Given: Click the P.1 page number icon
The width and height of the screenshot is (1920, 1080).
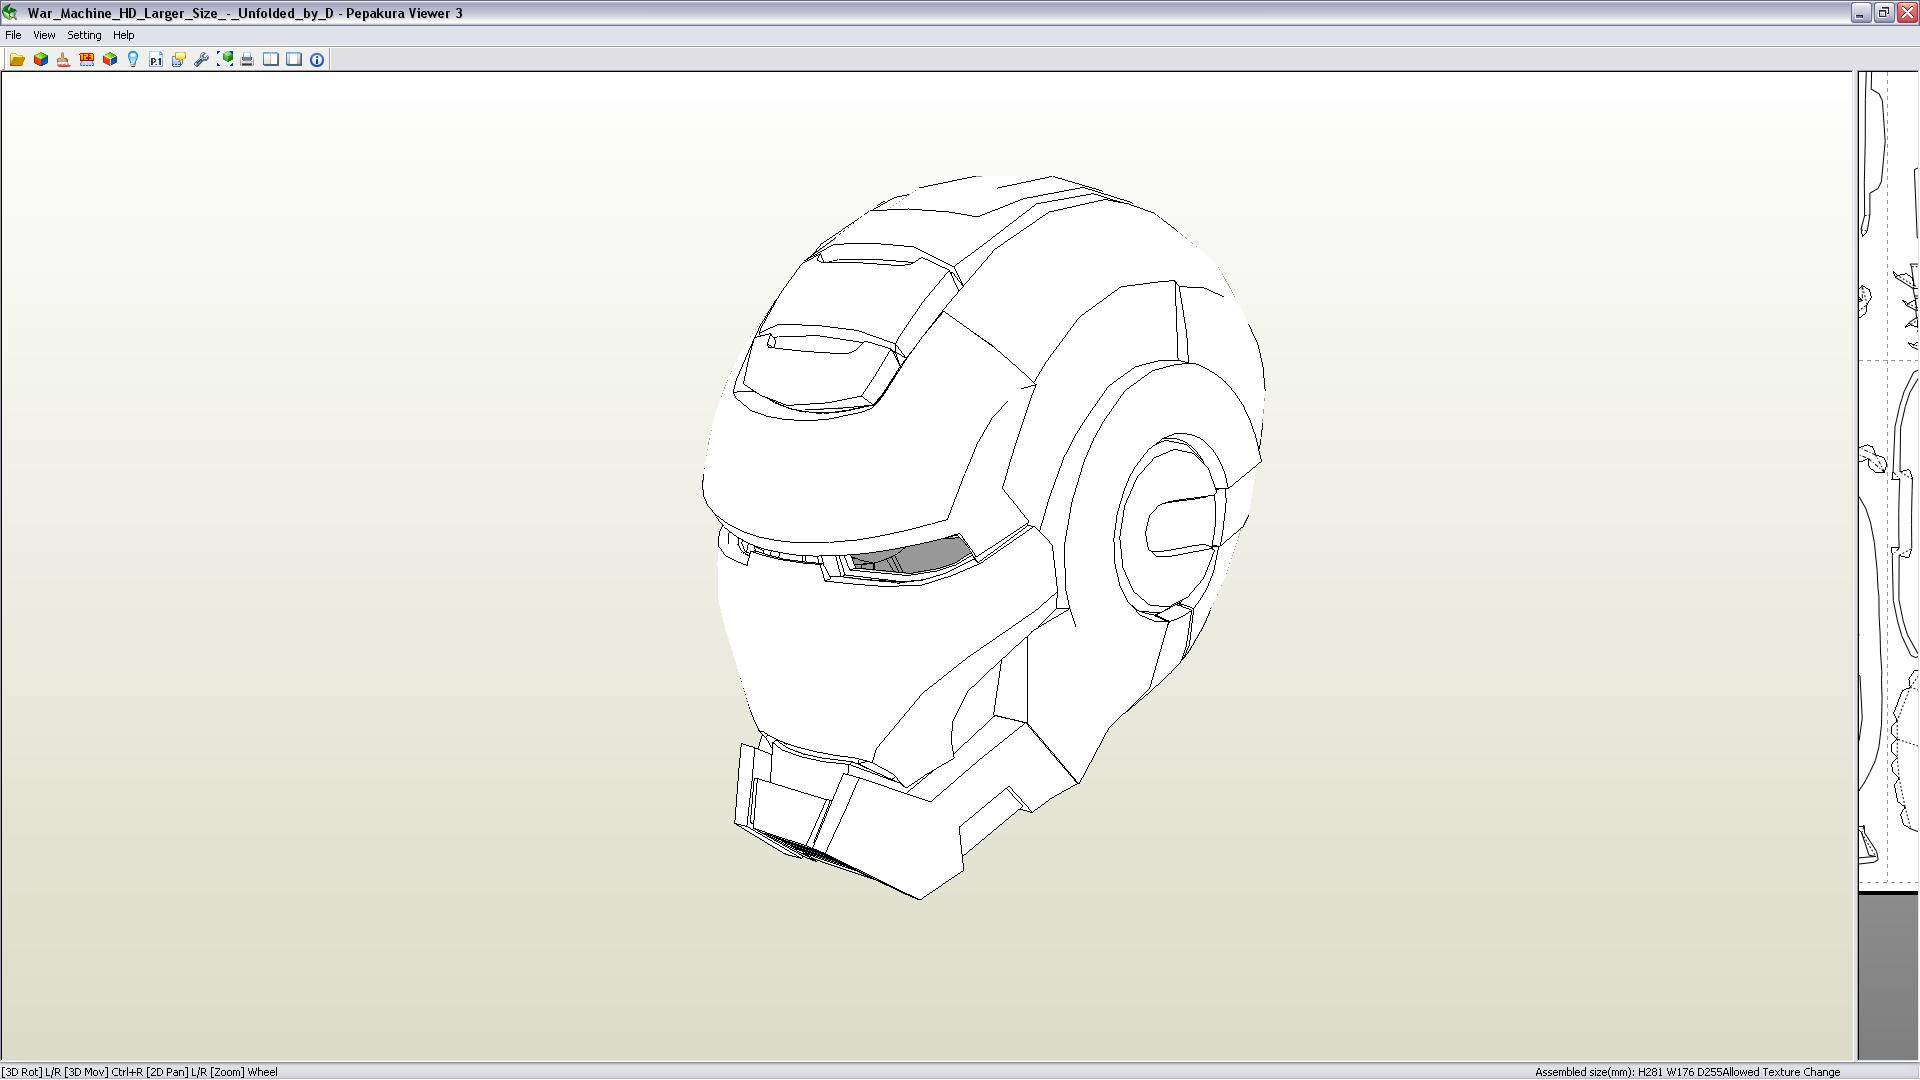Looking at the screenshot, I should [156, 60].
